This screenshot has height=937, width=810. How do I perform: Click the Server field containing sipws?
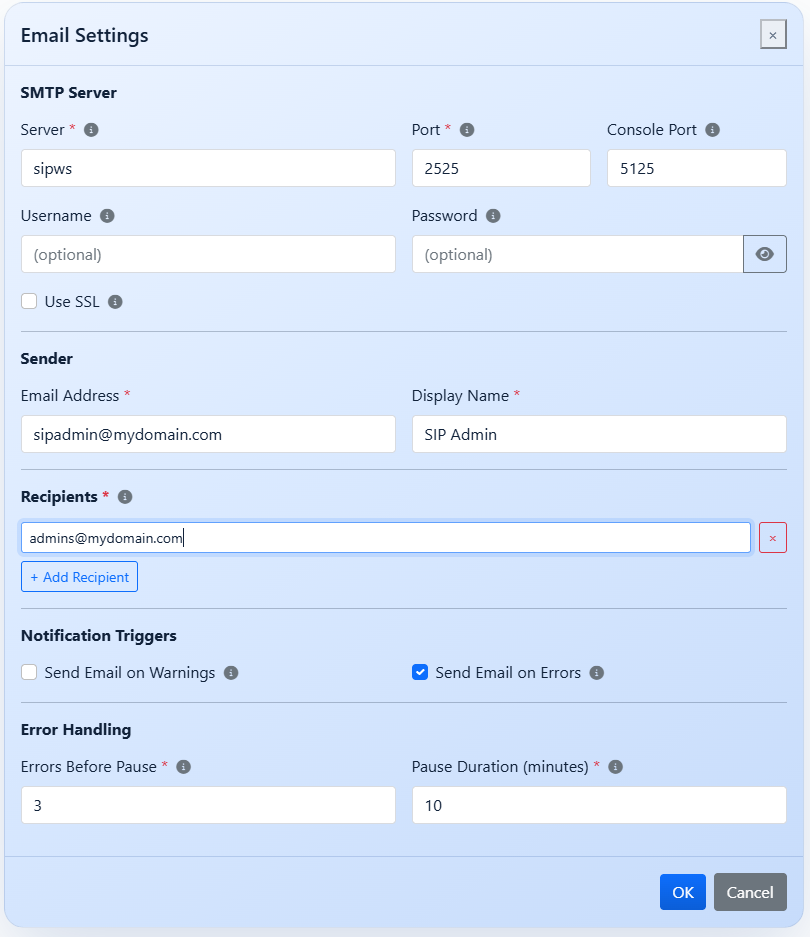[x=208, y=168]
